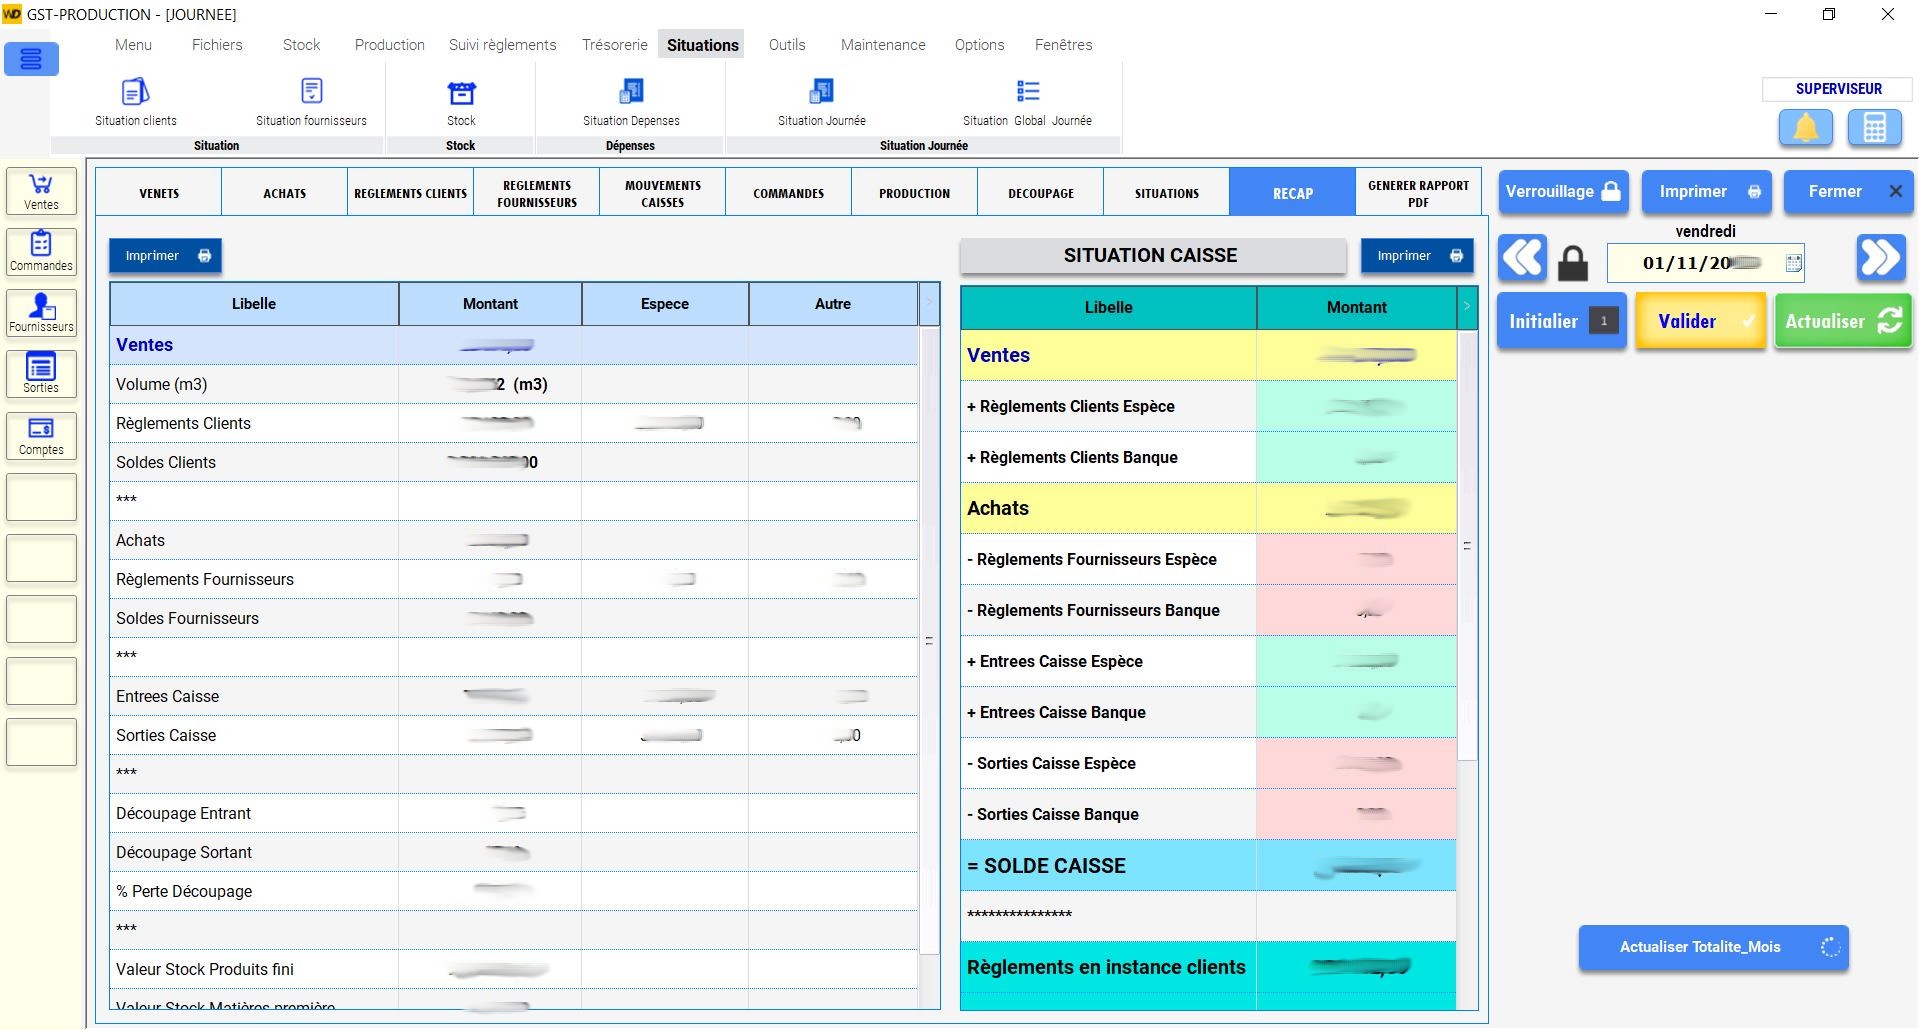This screenshot has height=1030, width=1920.
Task: Open the date picker calendar icon
Action: (x=1793, y=263)
